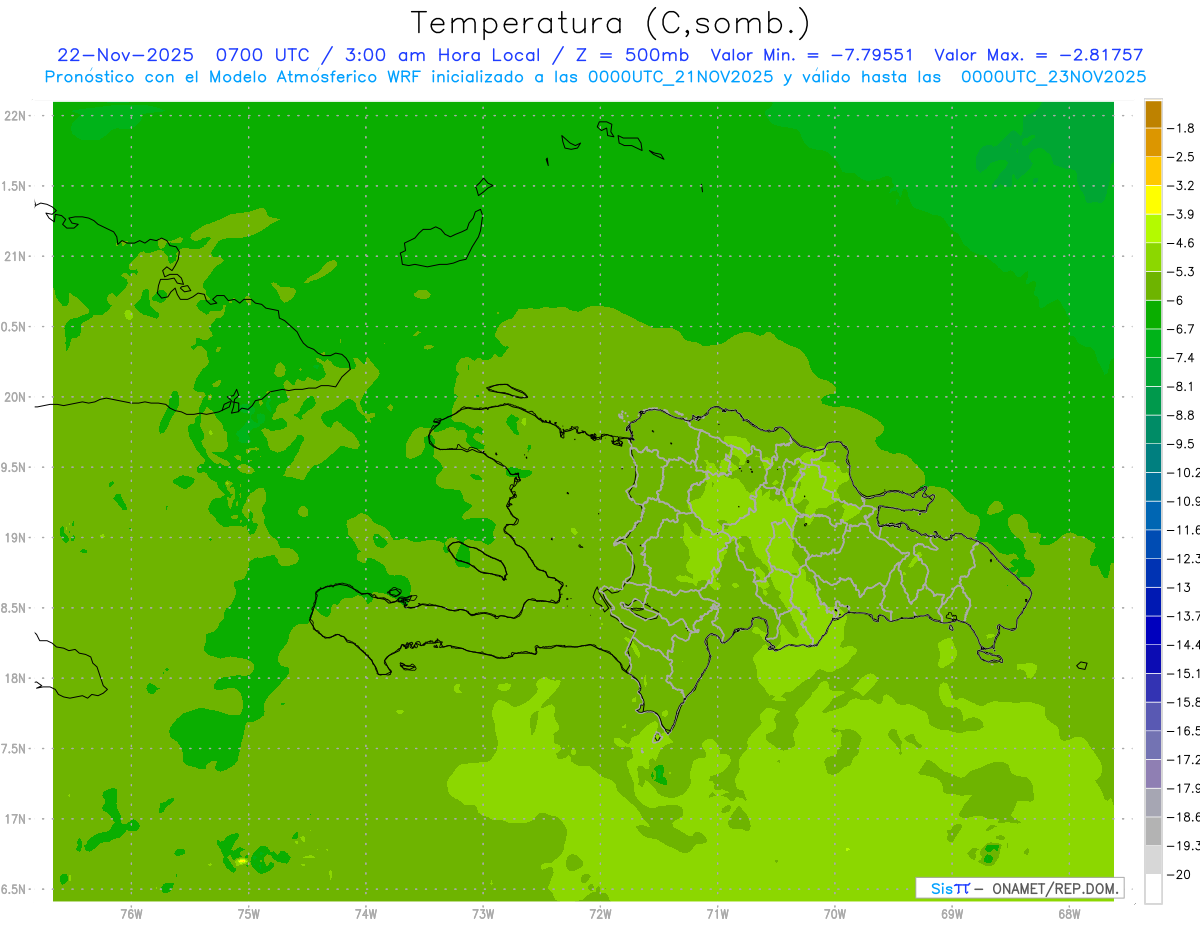Image resolution: width=1200 pixels, height=927 pixels.
Task: Click the "-8.1" legend label
Action: [1182, 386]
